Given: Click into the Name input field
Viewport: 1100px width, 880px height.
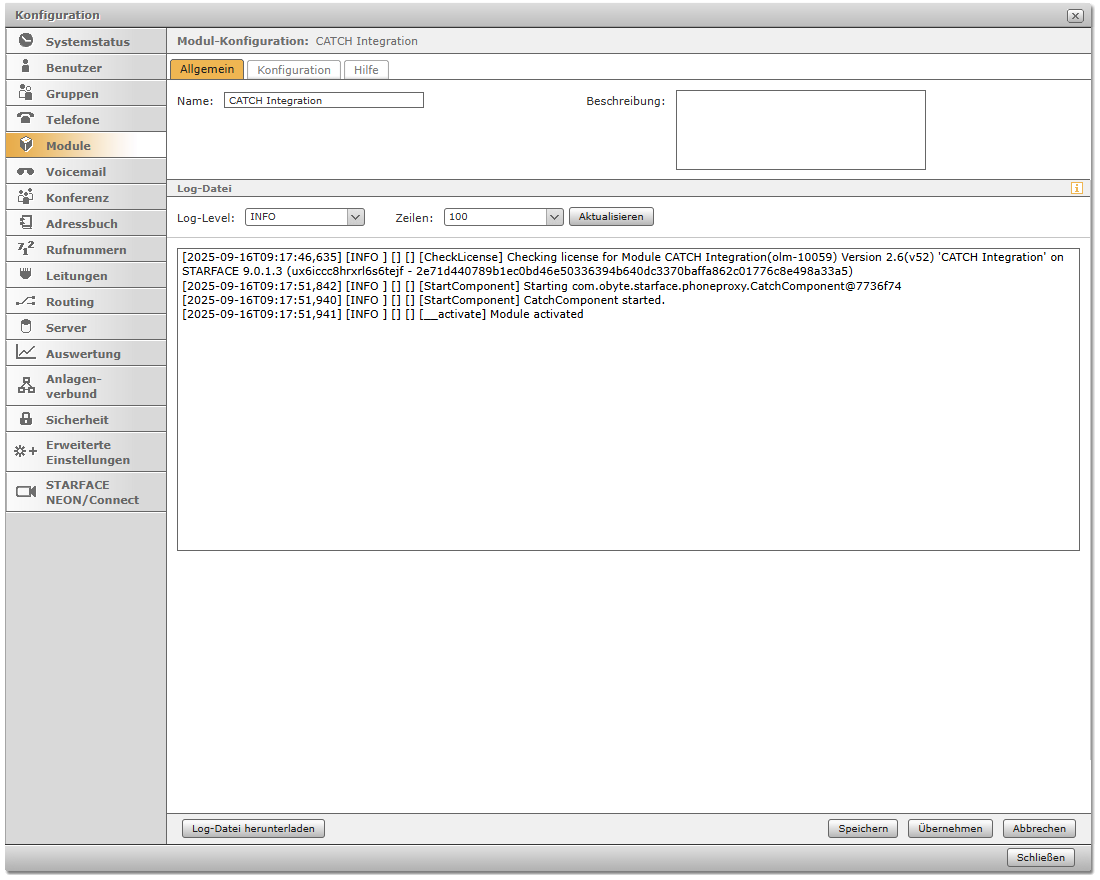Looking at the screenshot, I should pos(324,100).
